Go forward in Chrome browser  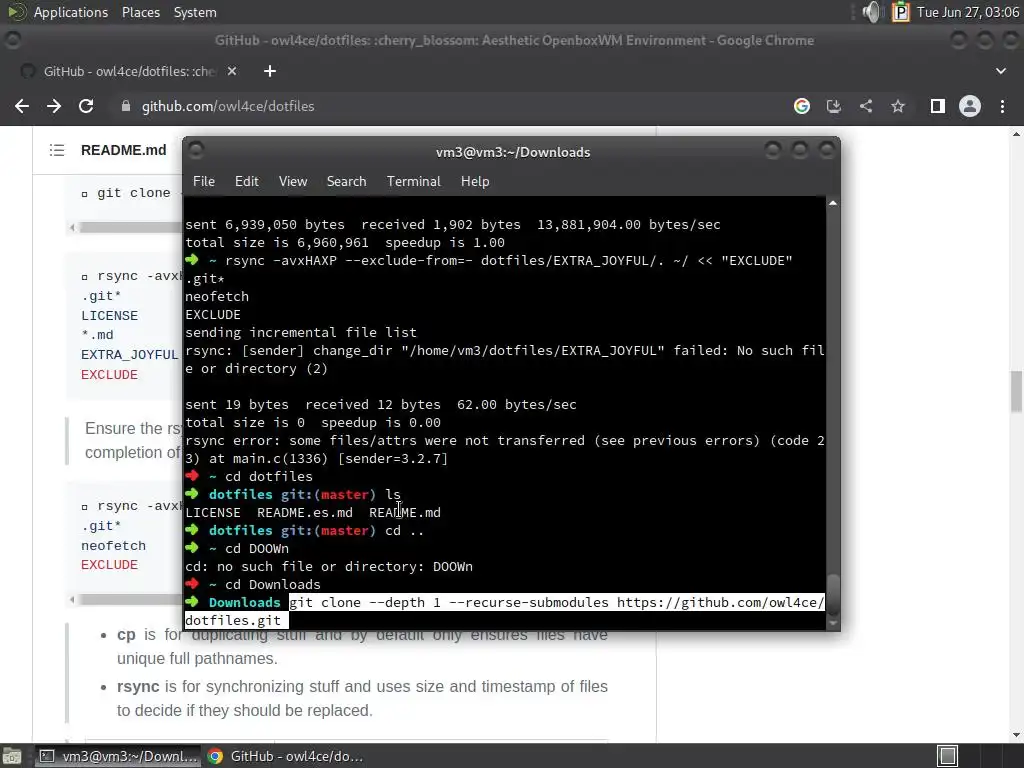coord(54,106)
